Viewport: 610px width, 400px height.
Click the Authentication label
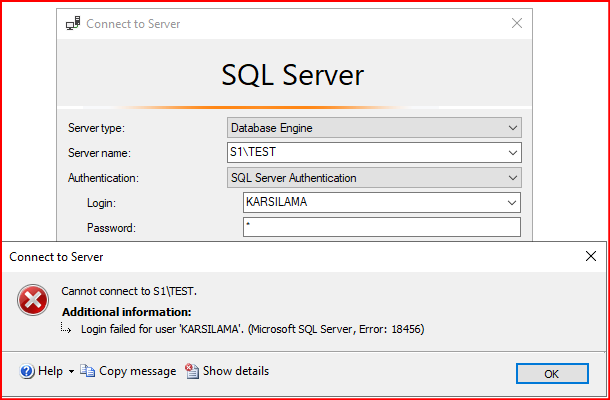click(103, 178)
